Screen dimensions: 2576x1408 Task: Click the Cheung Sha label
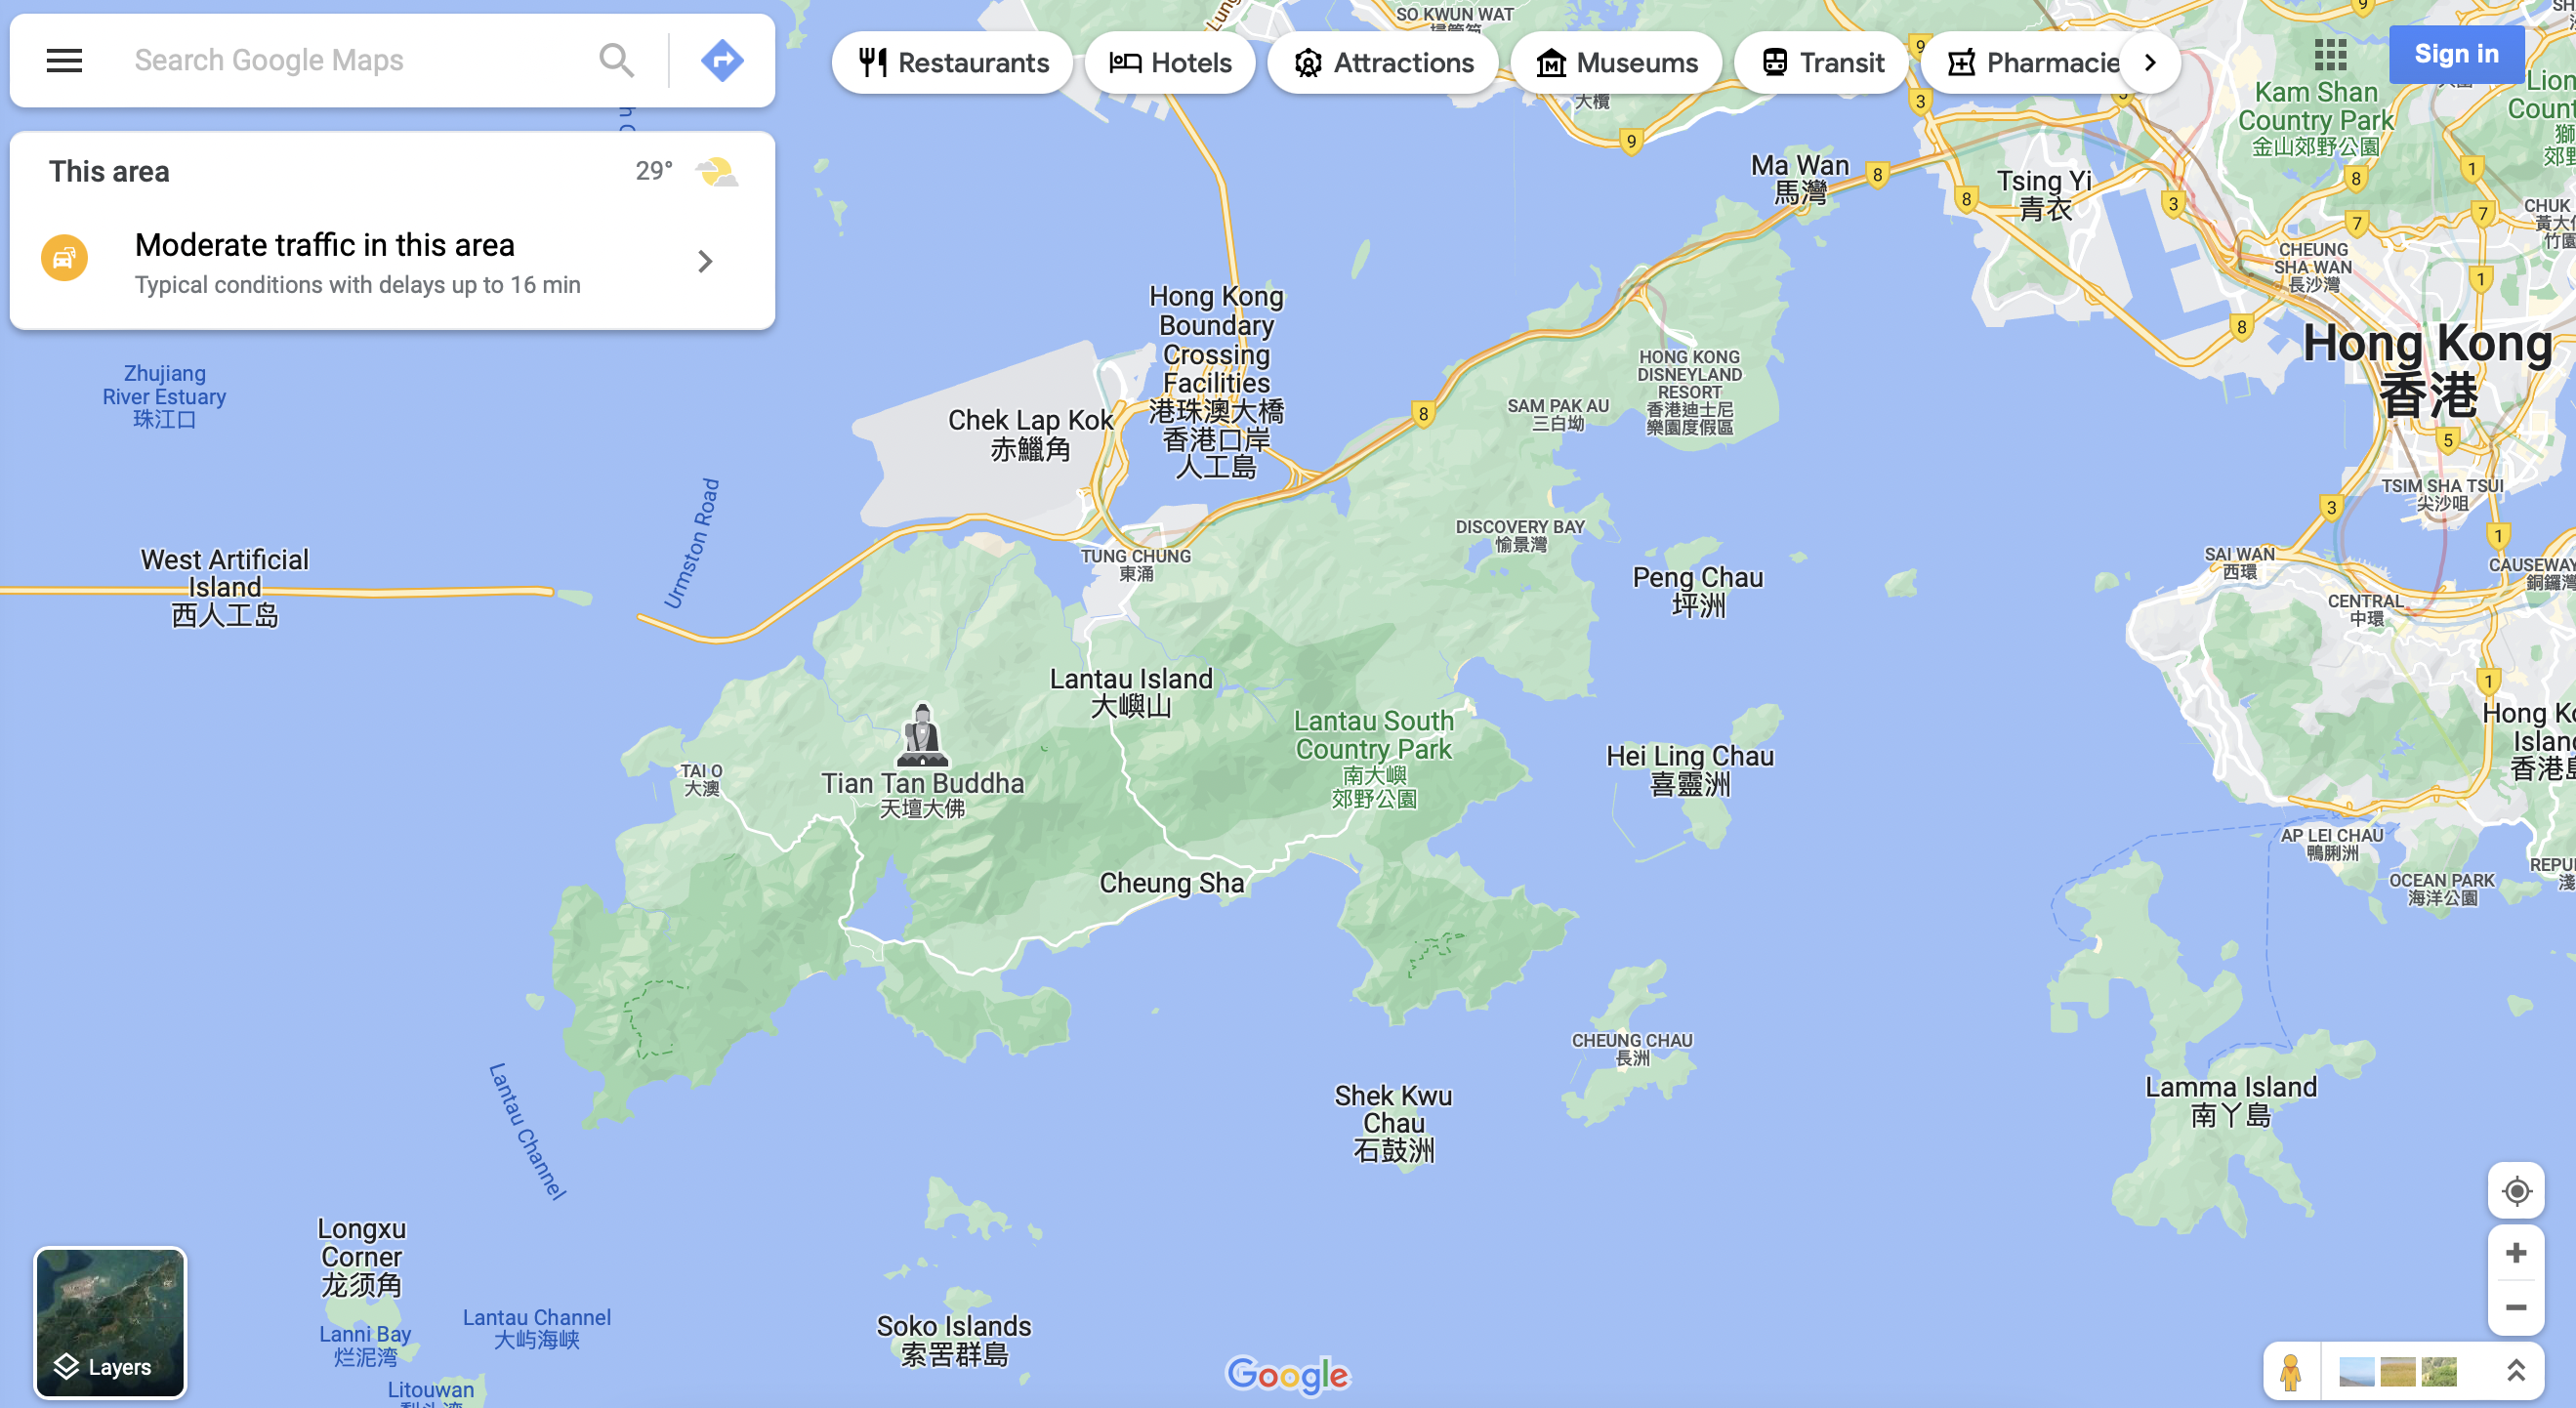[x=1172, y=883]
